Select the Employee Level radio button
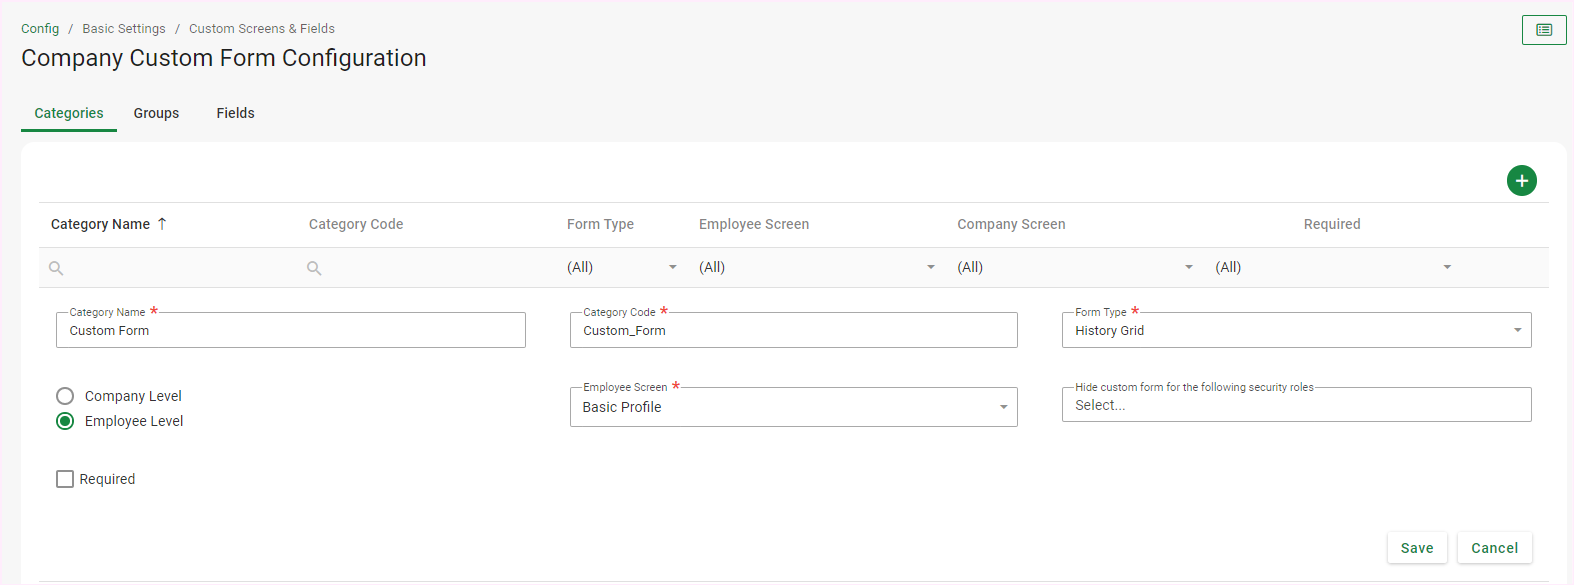Image resolution: width=1574 pixels, height=585 pixels. pos(65,421)
